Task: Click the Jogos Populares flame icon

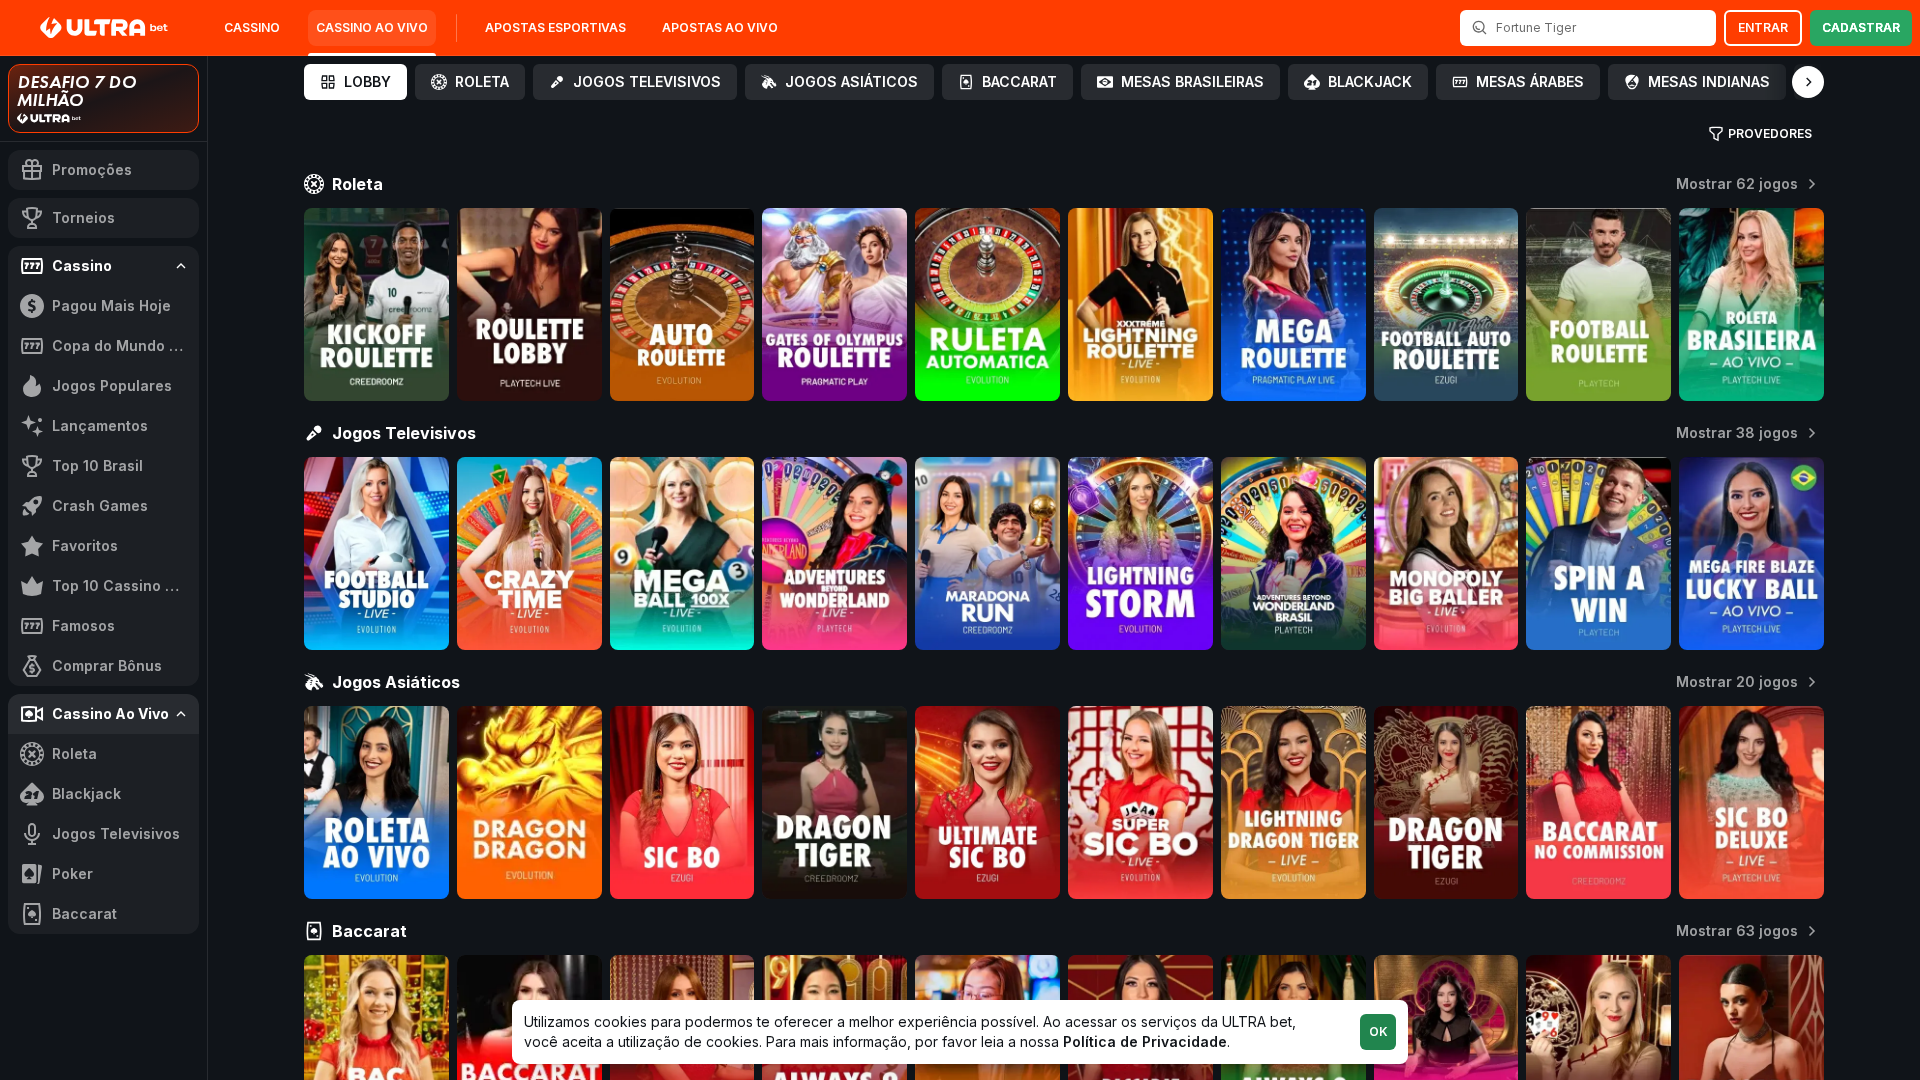Action: tap(32, 386)
